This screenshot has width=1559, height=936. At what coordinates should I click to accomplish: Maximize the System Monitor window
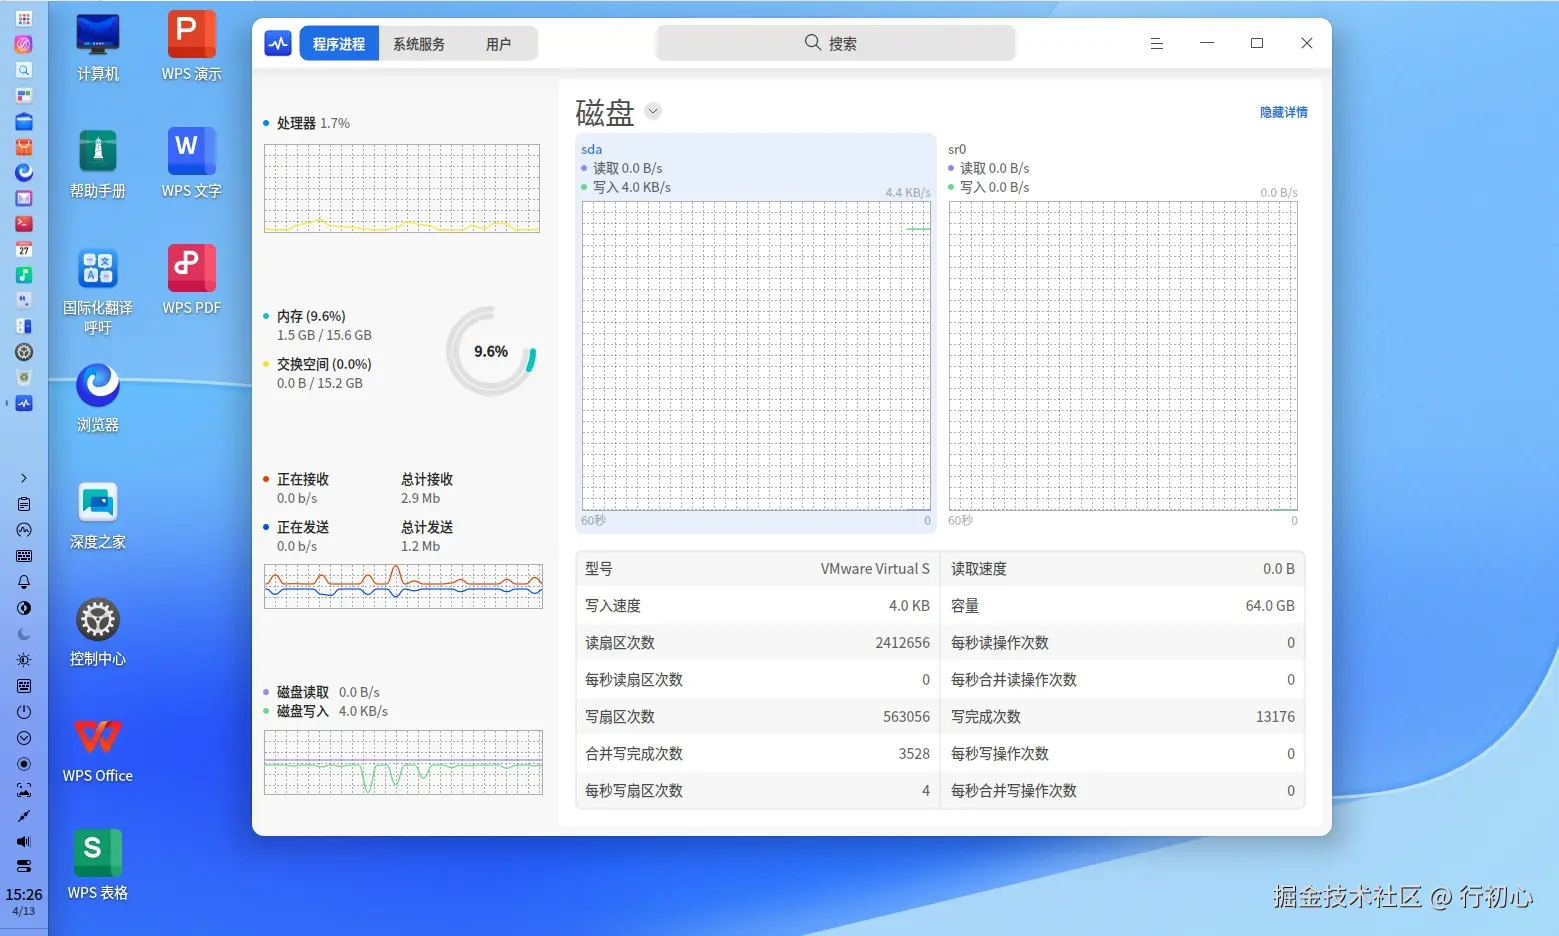coord(1257,43)
